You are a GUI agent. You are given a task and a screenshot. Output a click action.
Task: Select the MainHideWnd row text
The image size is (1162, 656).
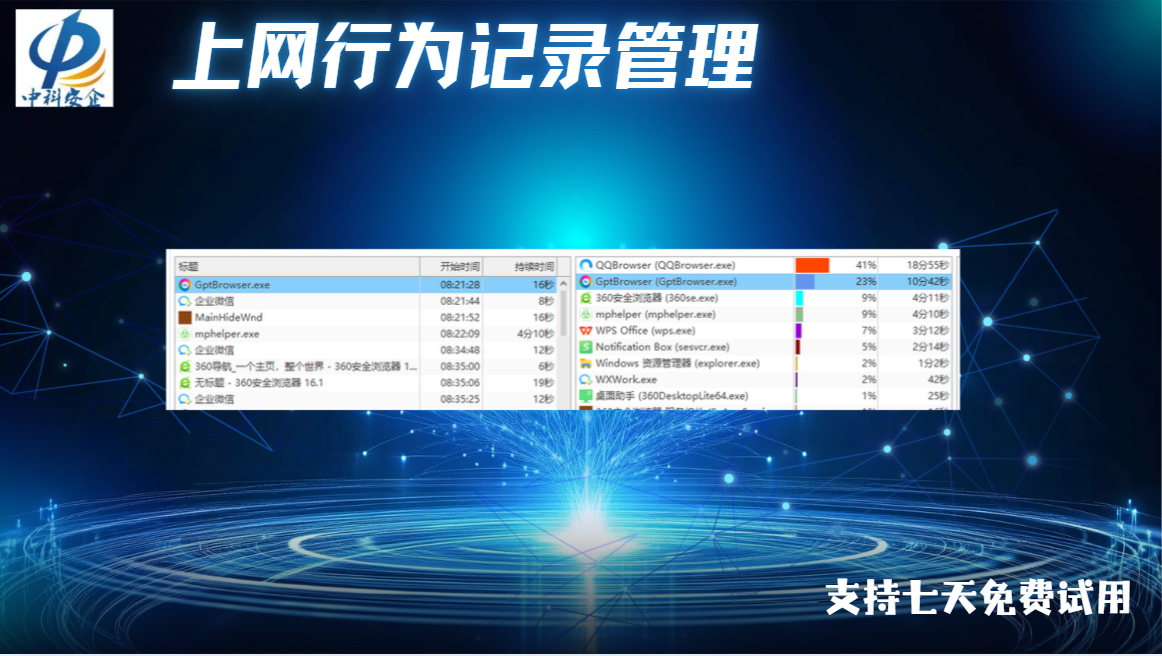[x=228, y=317]
